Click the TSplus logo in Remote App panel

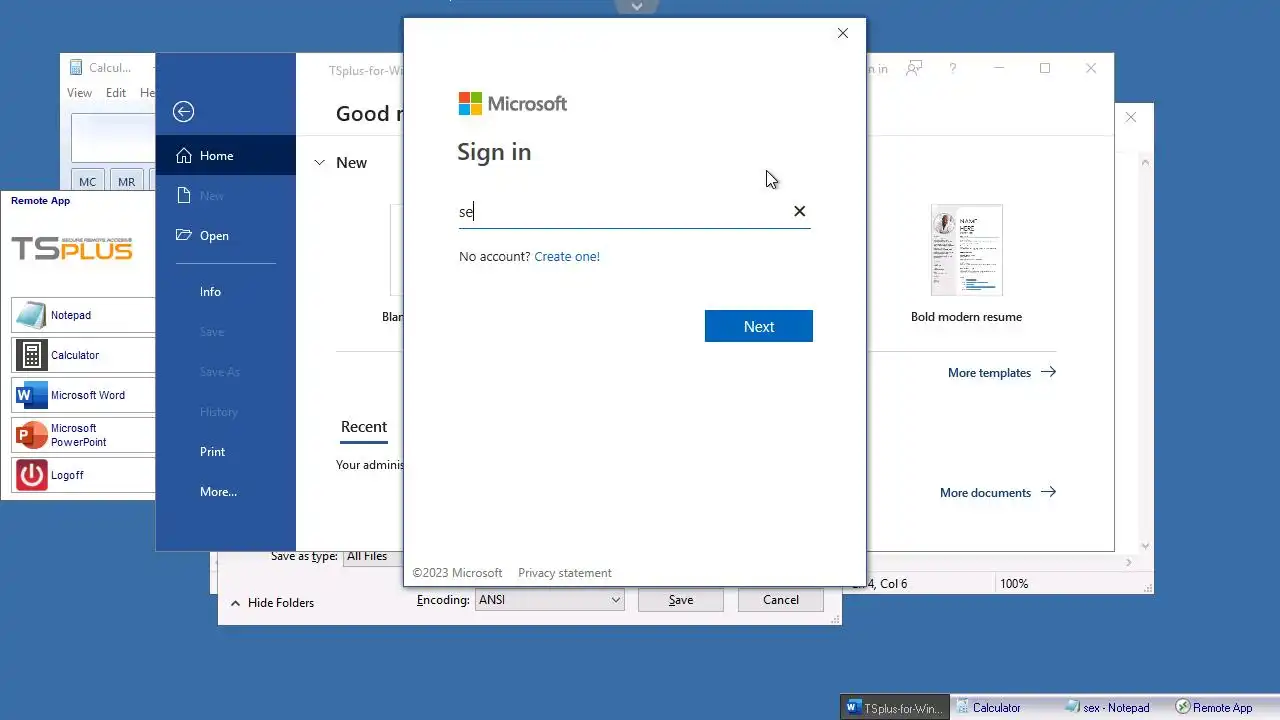click(71, 248)
